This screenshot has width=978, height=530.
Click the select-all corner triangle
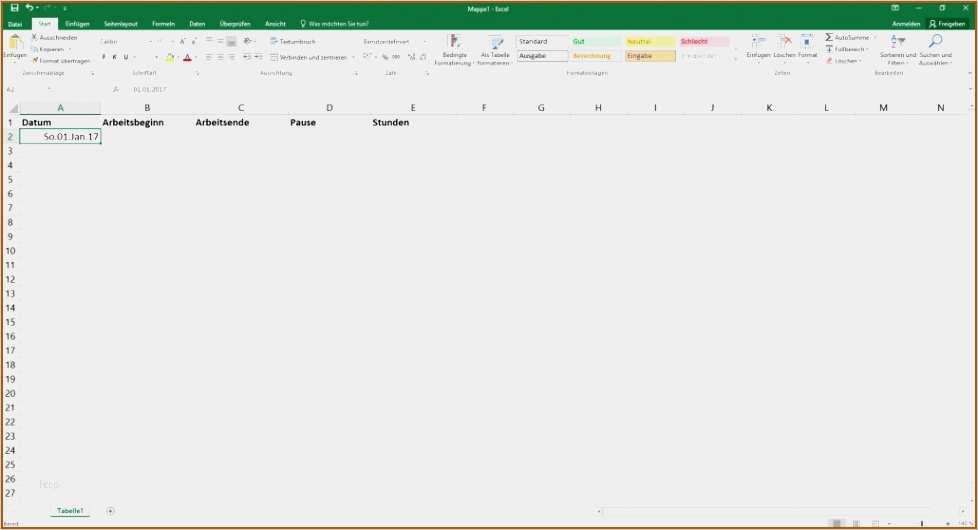[12, 108]
